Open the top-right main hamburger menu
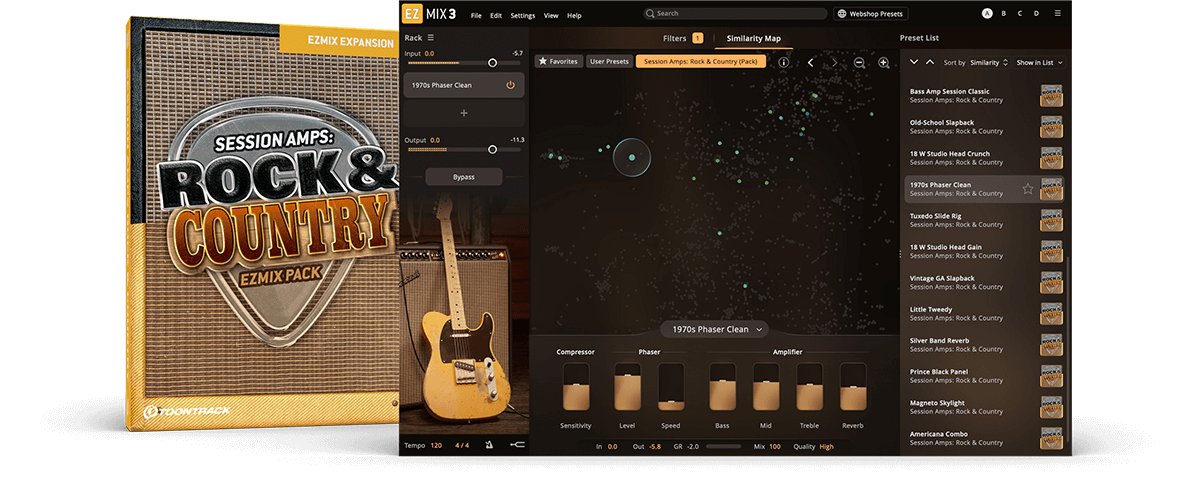This screenshot has width=1200, height=488. click(1059, 14)
